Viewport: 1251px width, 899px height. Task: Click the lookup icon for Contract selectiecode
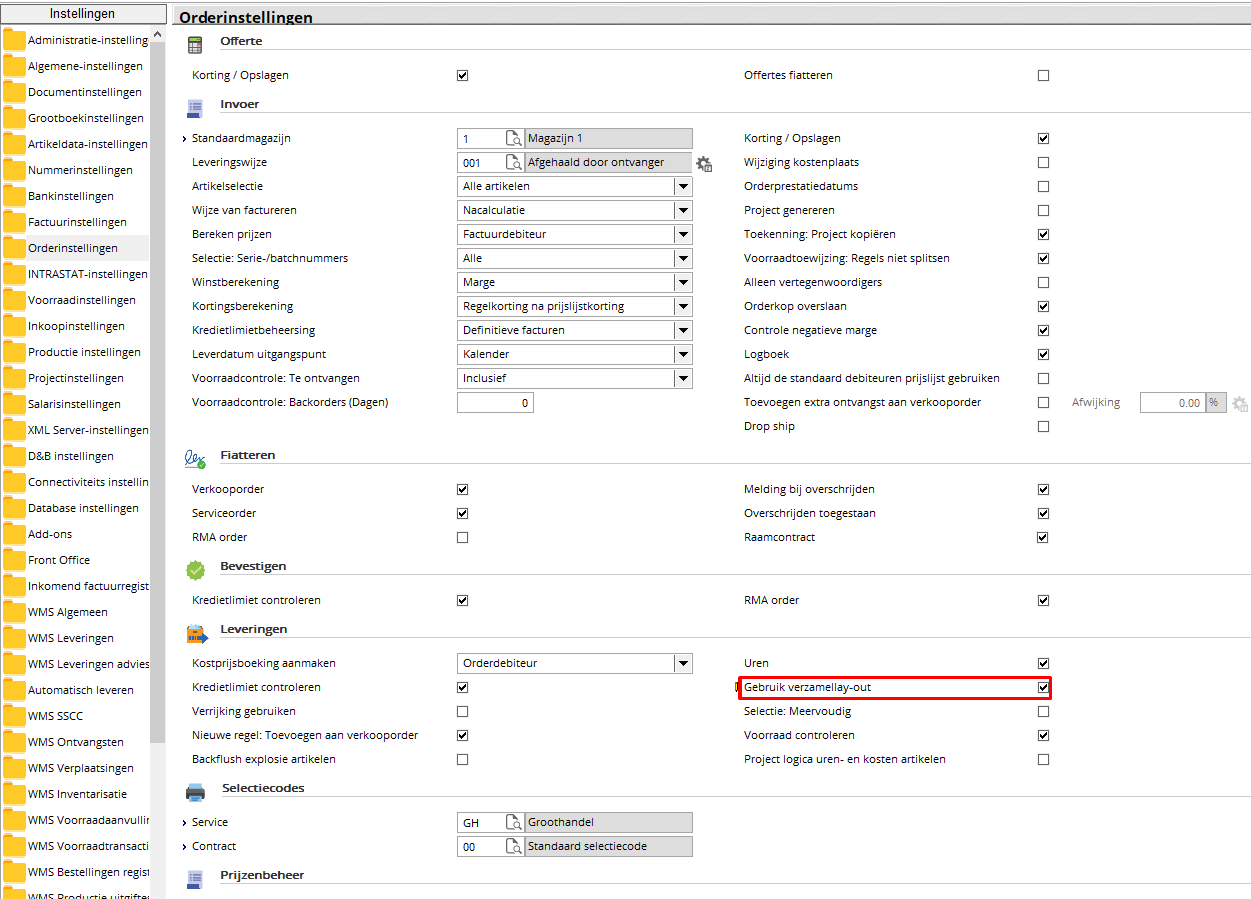coord(513,847)
